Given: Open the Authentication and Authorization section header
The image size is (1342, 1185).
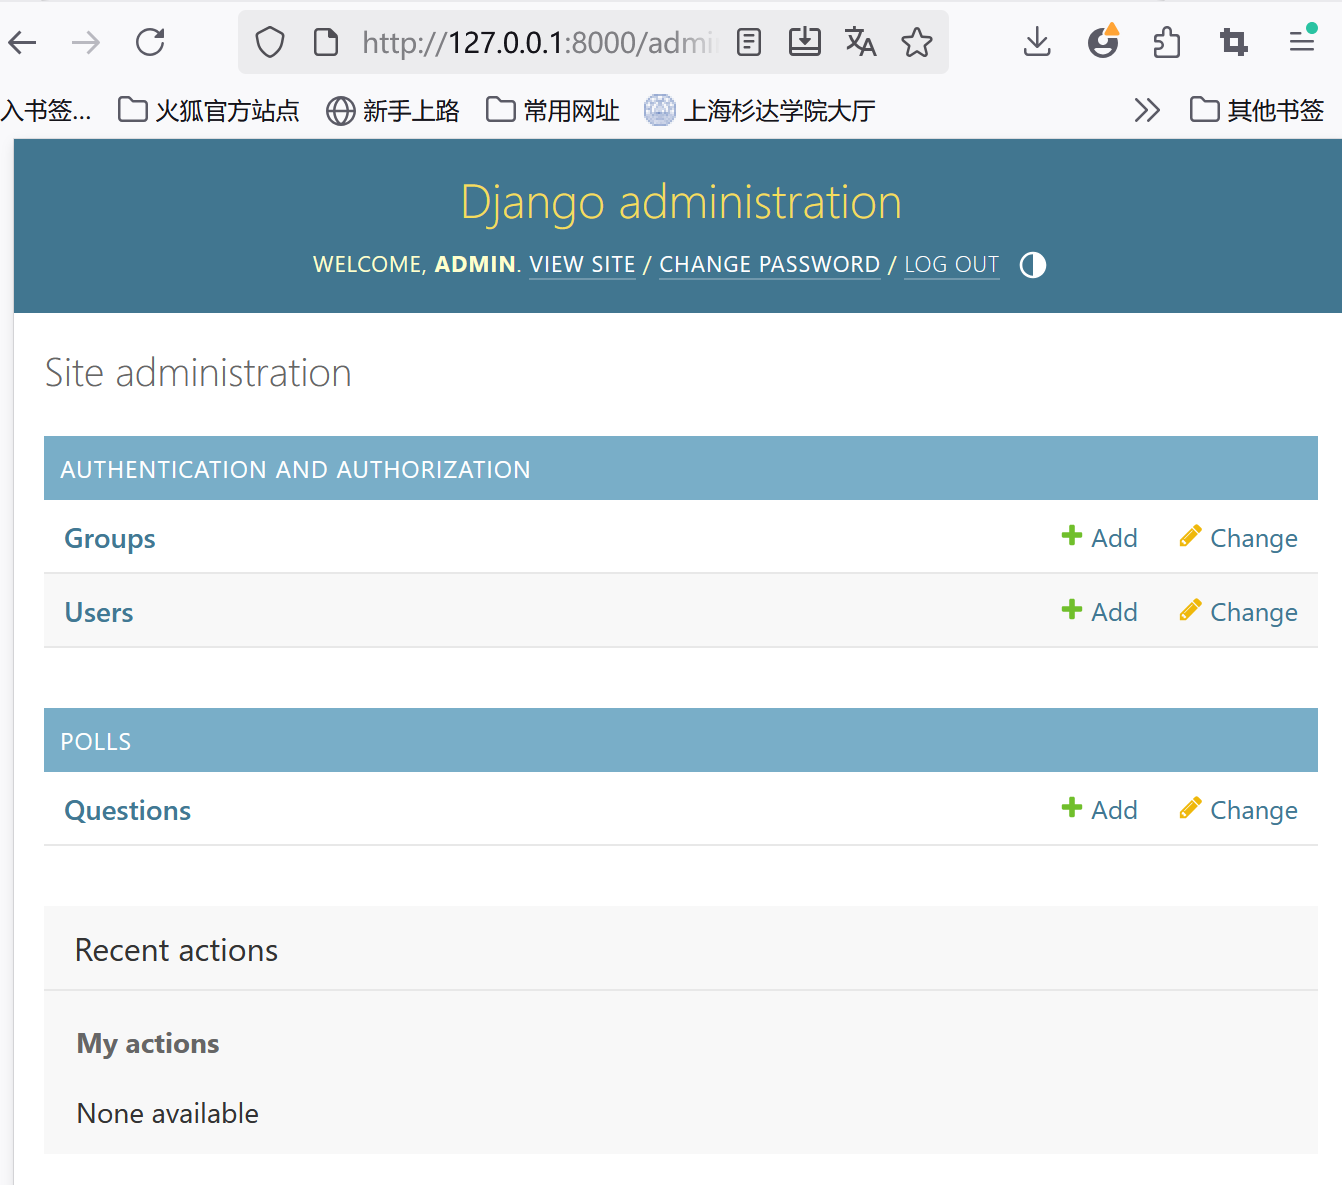Looking at the screenshot, I should point(295,469).
